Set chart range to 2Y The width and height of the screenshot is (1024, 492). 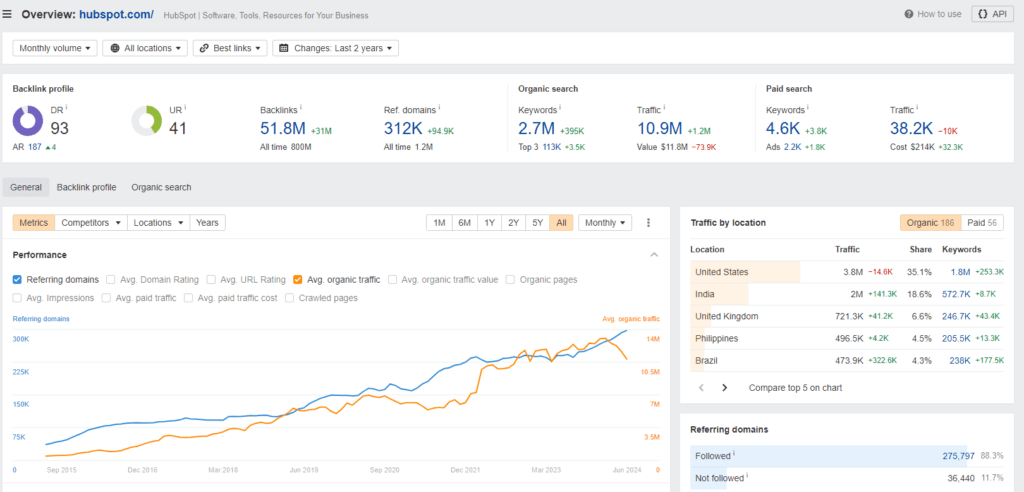513,223
